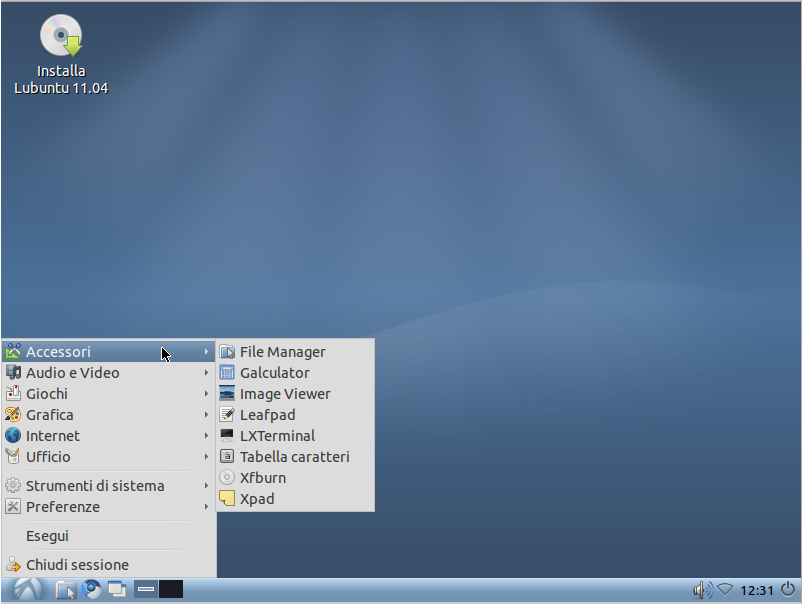This screenshot has width=802, height=604.
Task: Select the Accessori menu category
Action: [x=109, y=352]
